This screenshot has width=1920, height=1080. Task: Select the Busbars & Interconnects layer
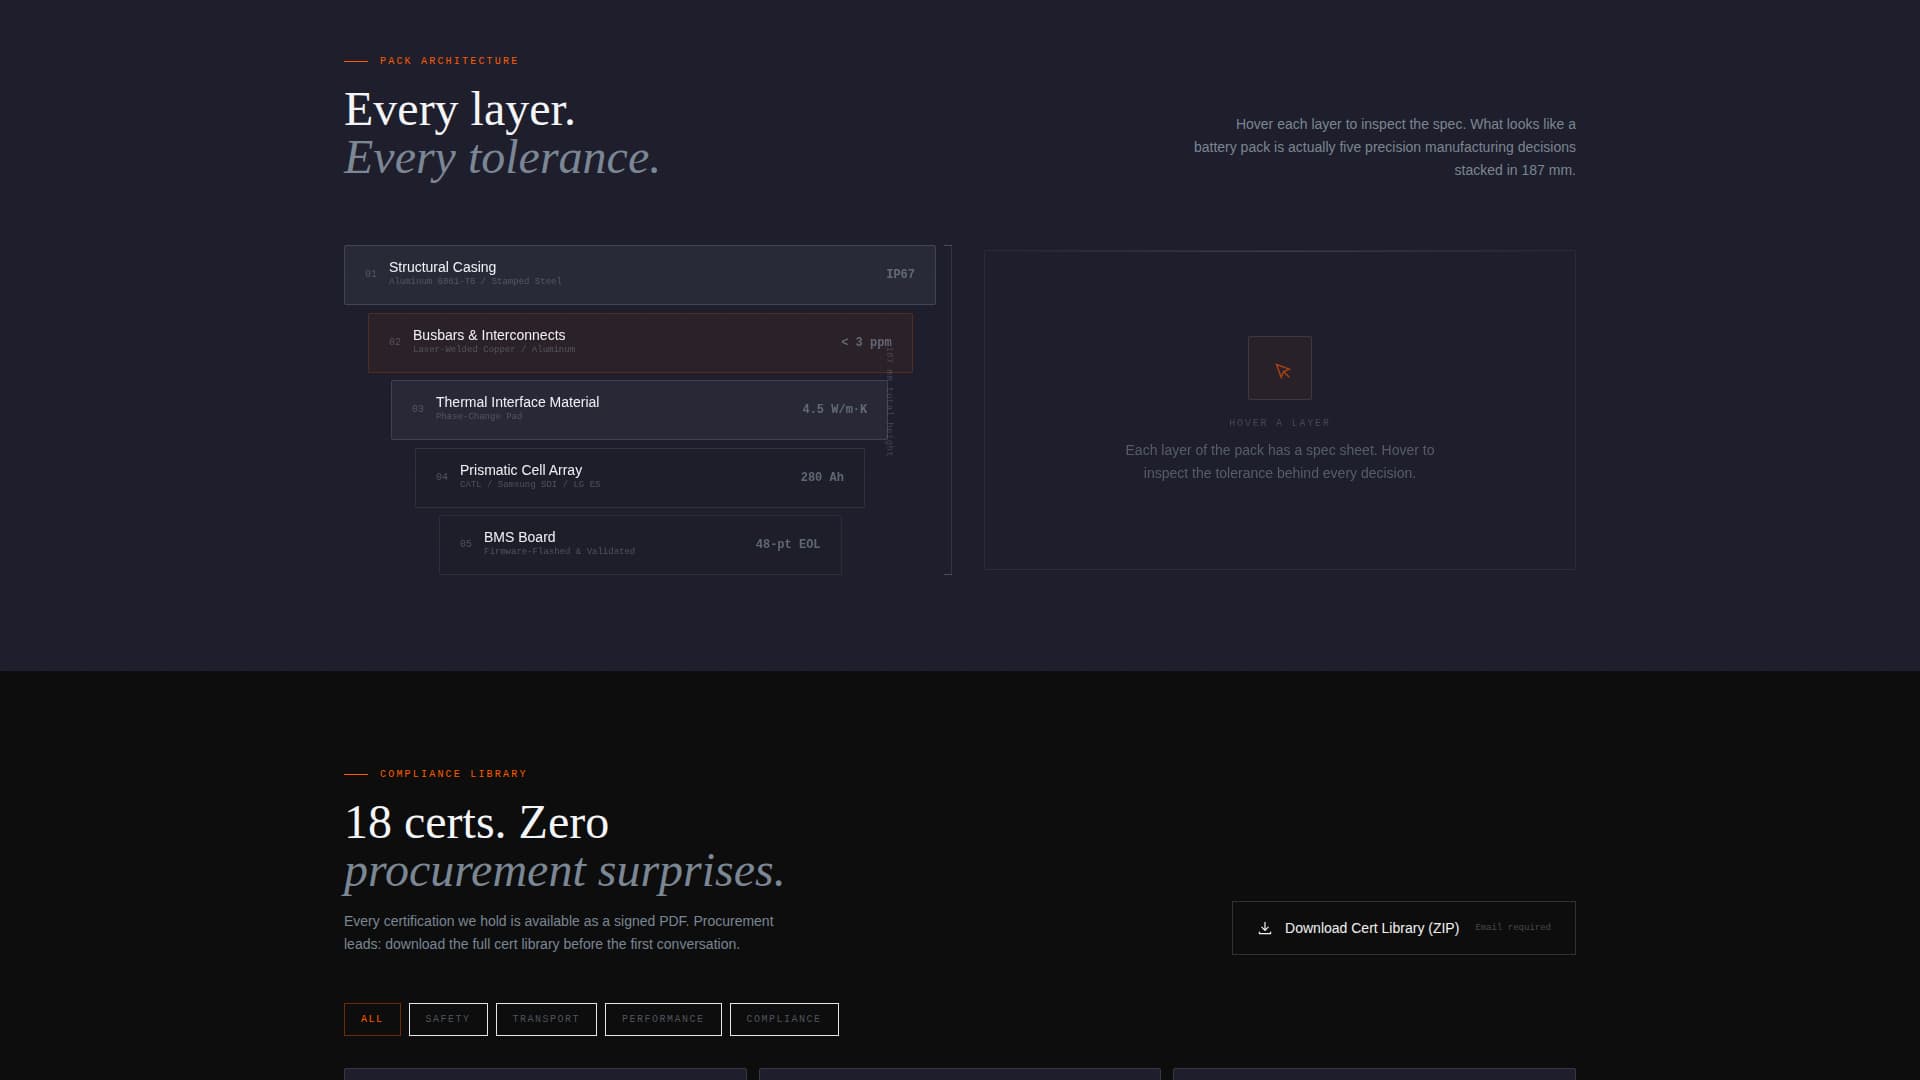(640, 341)
